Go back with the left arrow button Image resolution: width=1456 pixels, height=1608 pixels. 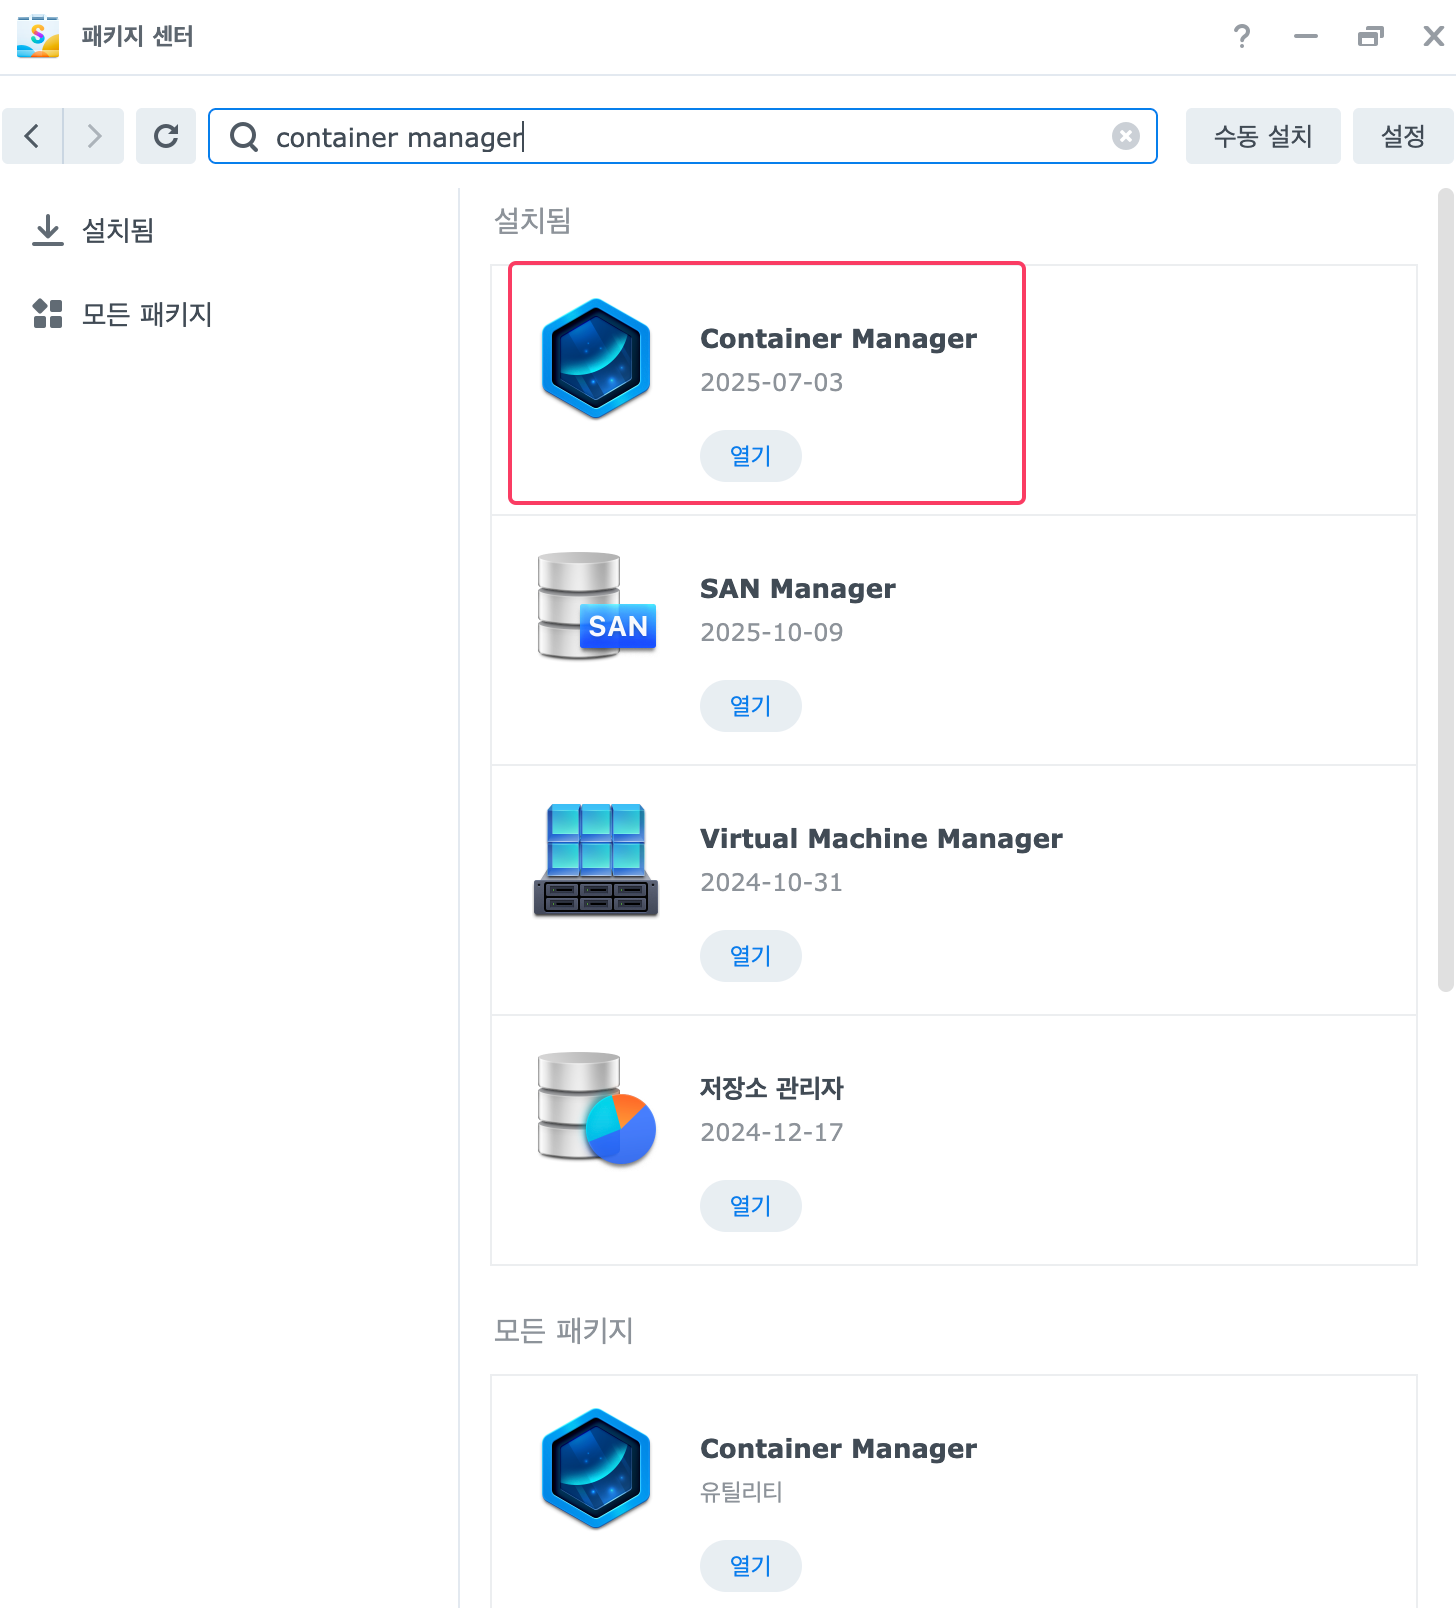pyautogui.click(x=32, y=136)
